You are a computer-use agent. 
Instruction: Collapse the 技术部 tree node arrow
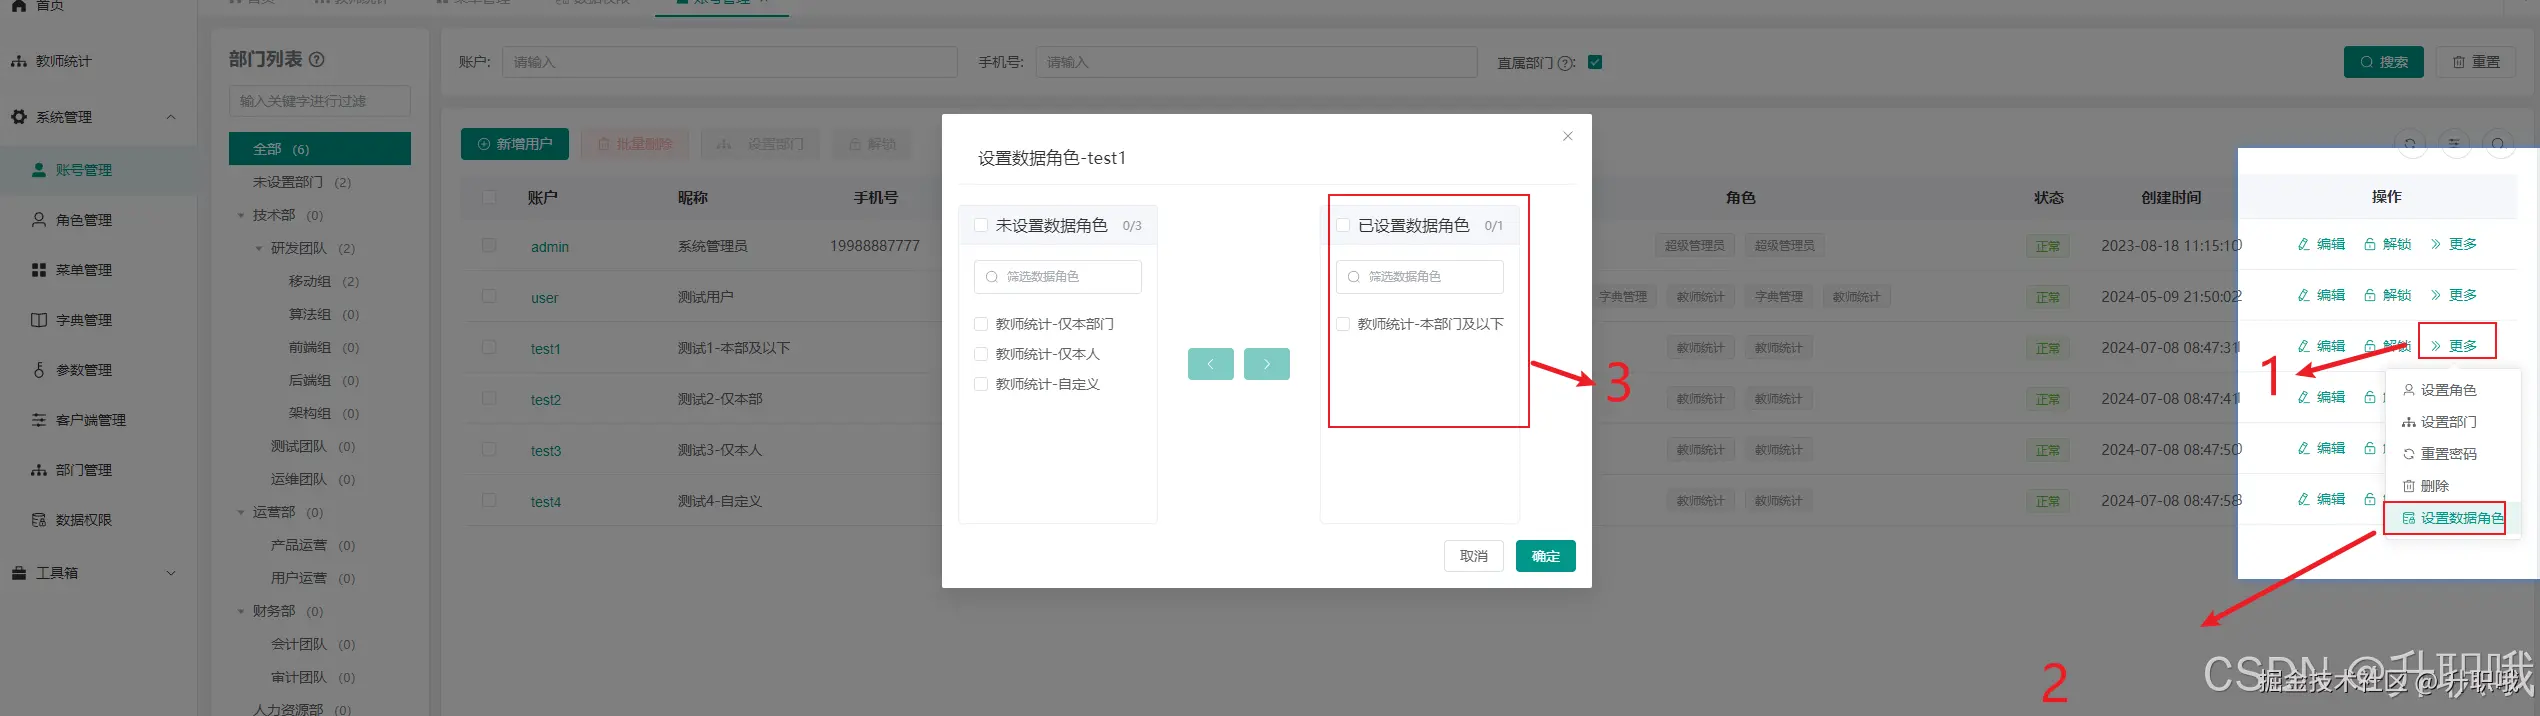241,215
